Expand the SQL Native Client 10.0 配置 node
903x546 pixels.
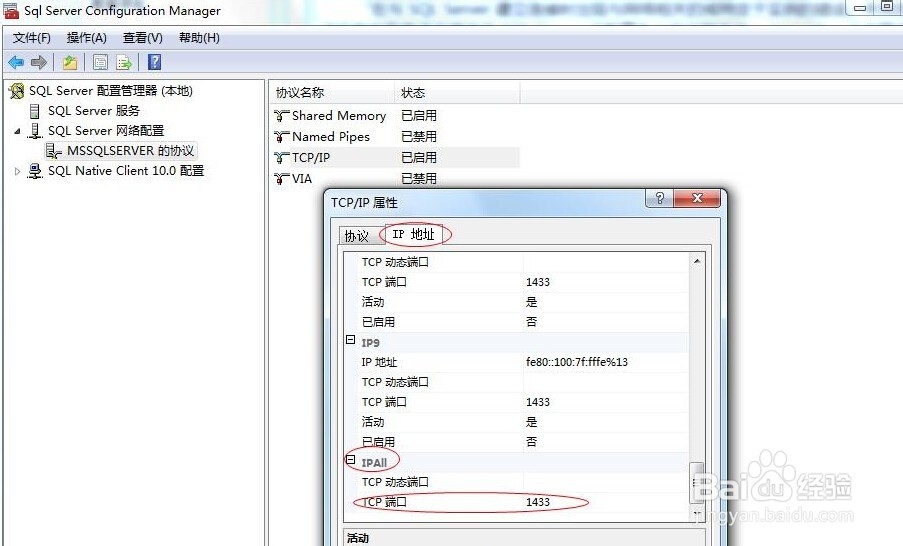pyautogui.click(x=17, y=171)
